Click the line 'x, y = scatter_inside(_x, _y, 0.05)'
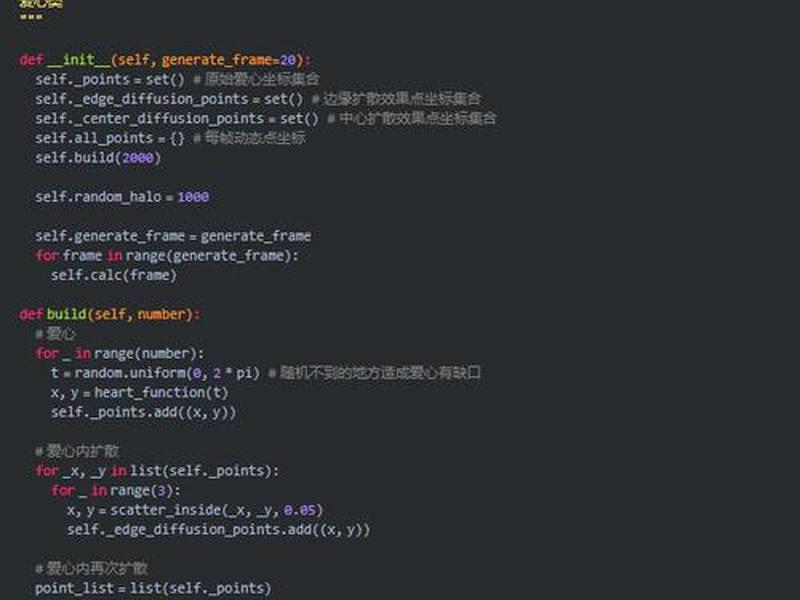800x600 pixels. pyautogui.click(x=194, y=510)
